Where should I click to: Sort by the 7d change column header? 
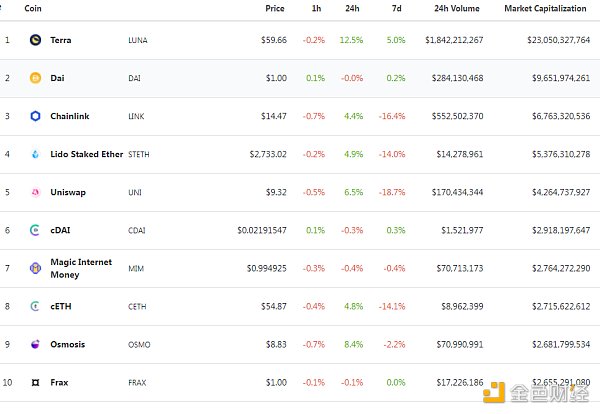[397, 8]
